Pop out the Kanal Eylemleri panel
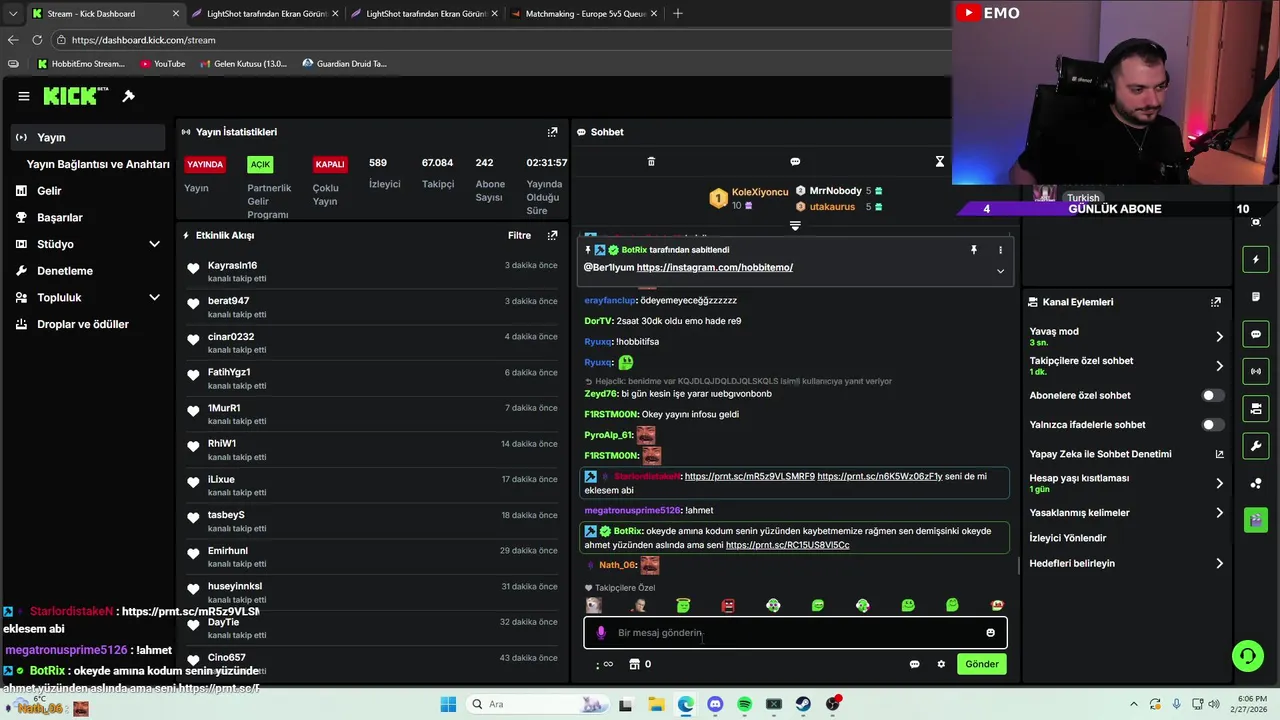The width and height of the screenshot is (1280, 720). pos(1216,302)
